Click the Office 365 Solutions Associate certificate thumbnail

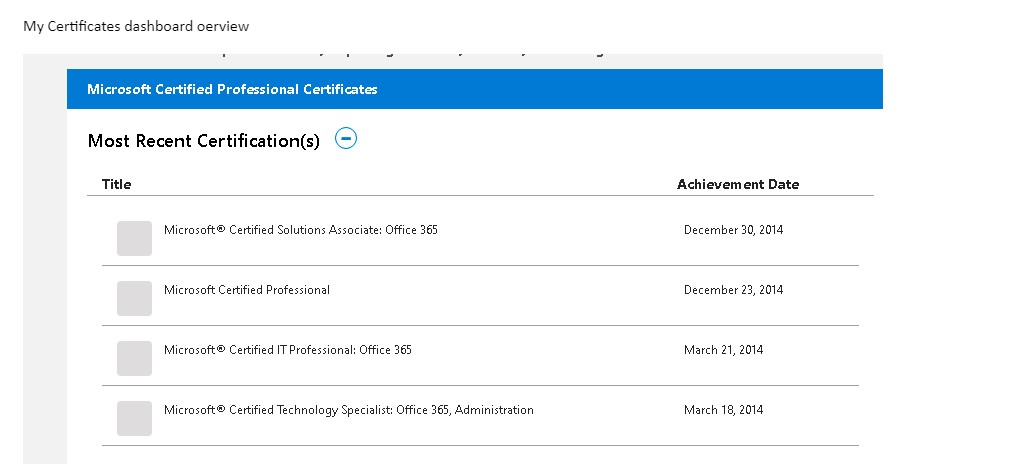click(x=134, y=238)
